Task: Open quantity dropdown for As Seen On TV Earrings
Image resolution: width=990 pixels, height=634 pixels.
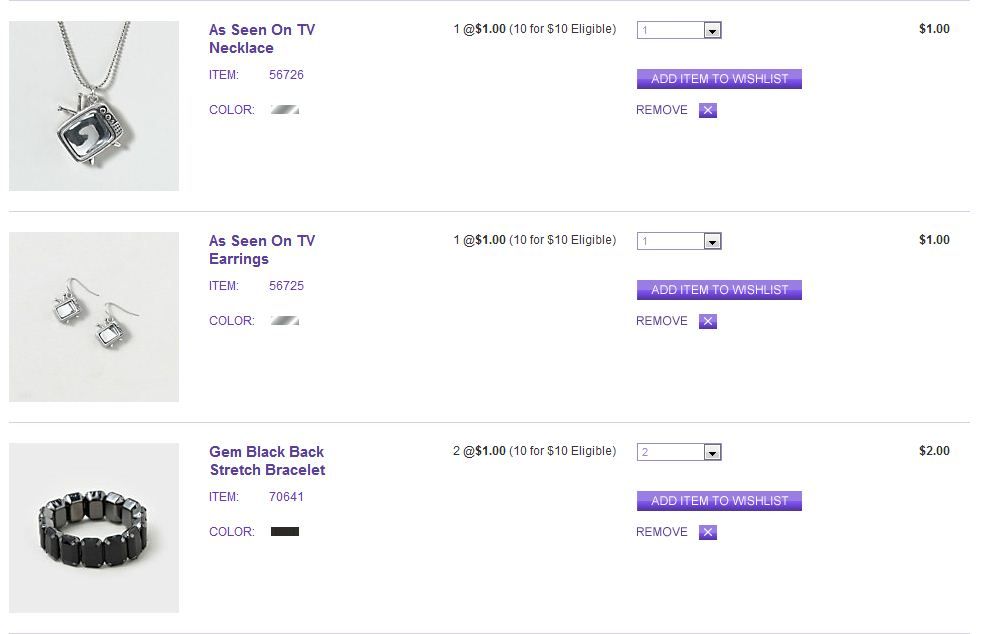Action: click(x=712, y=242)
